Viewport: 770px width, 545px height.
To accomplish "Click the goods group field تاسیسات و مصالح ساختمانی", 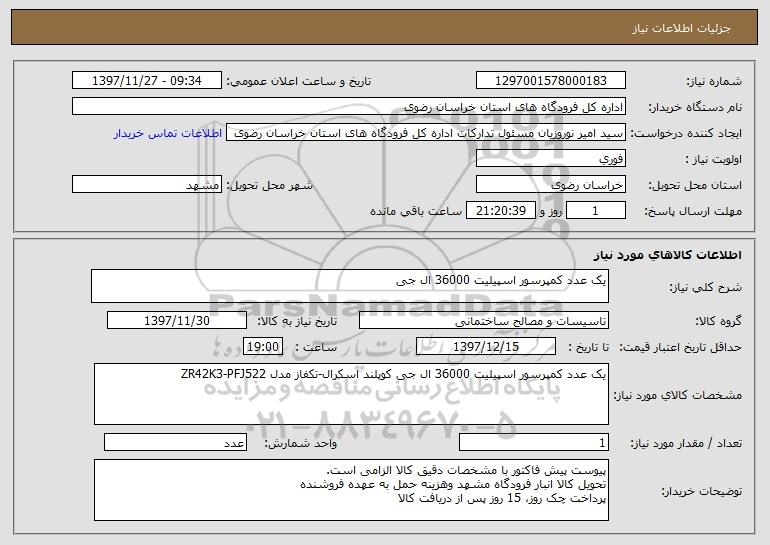I will pos(484,321).
